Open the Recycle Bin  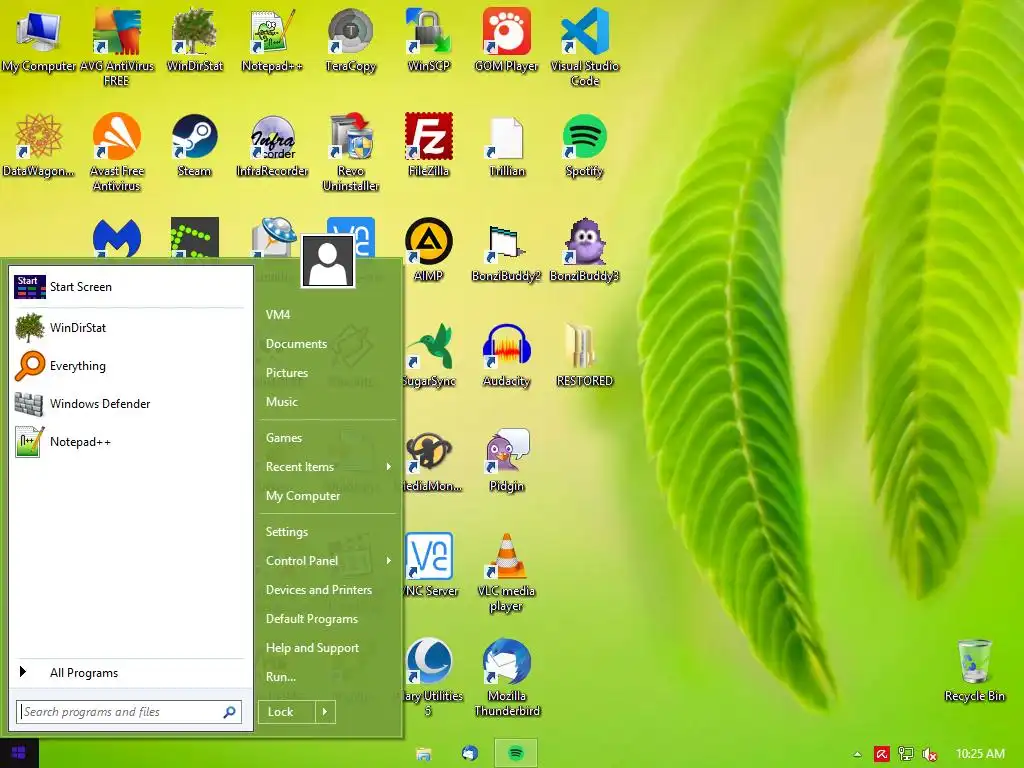974,671
